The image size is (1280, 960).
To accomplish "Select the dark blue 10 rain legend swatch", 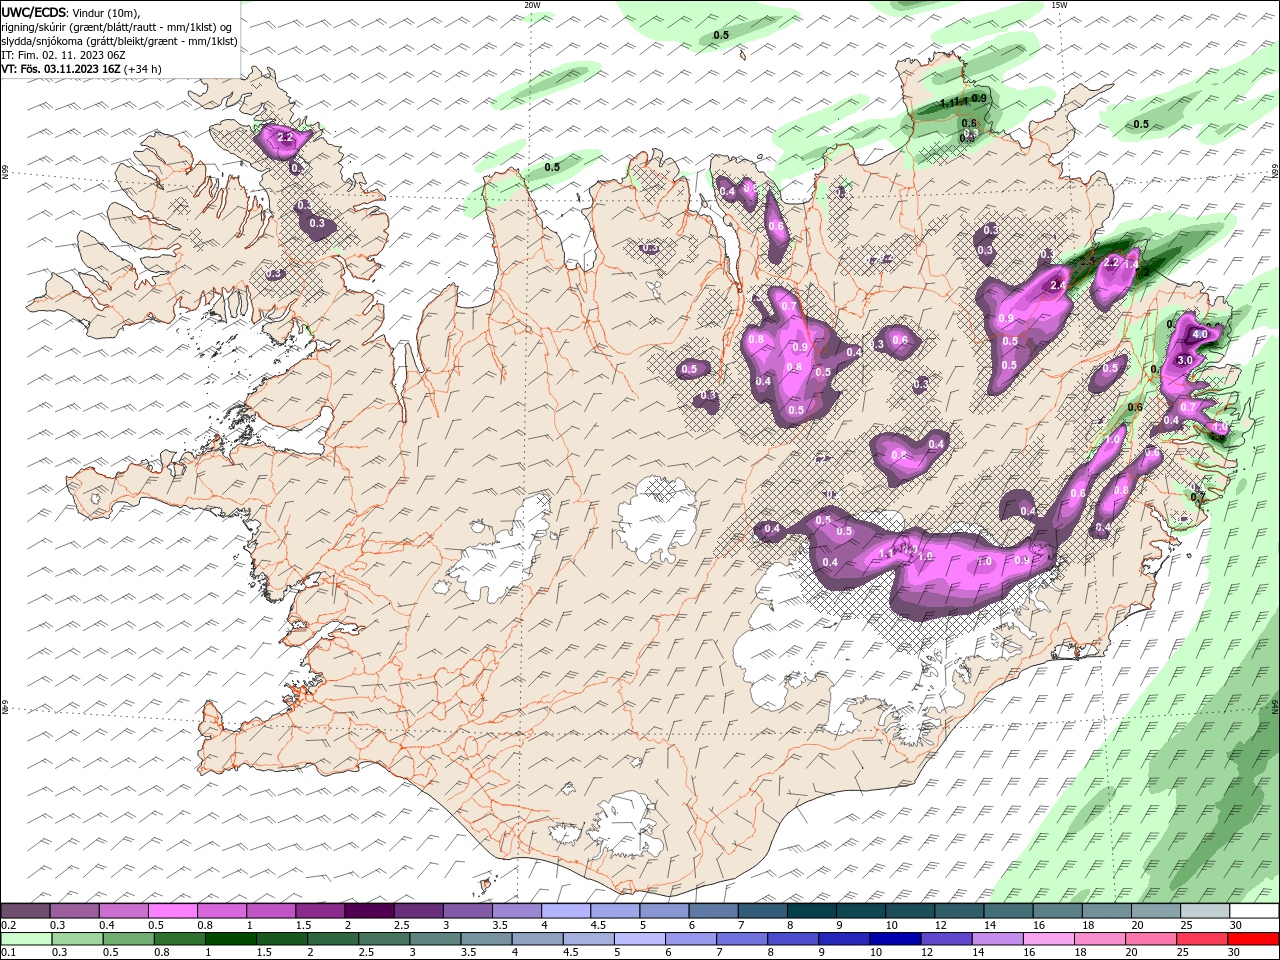I will pos(894,939).
